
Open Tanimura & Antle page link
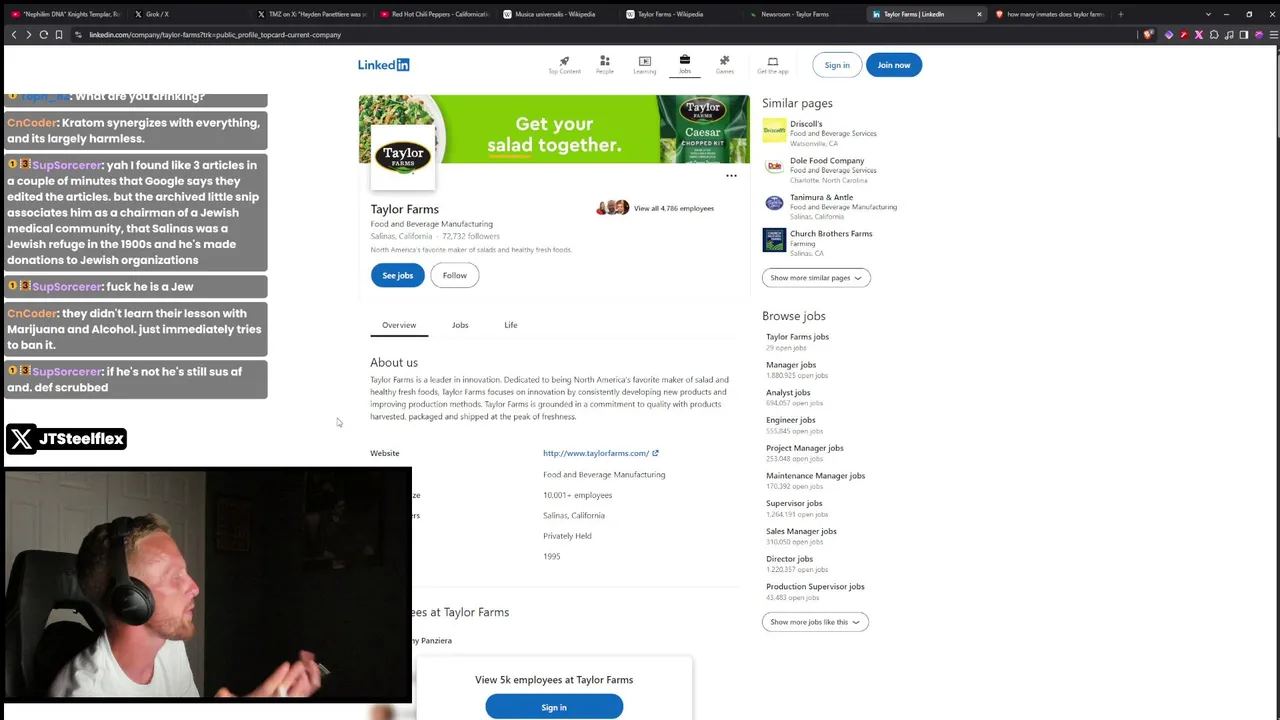pos(822,197)
